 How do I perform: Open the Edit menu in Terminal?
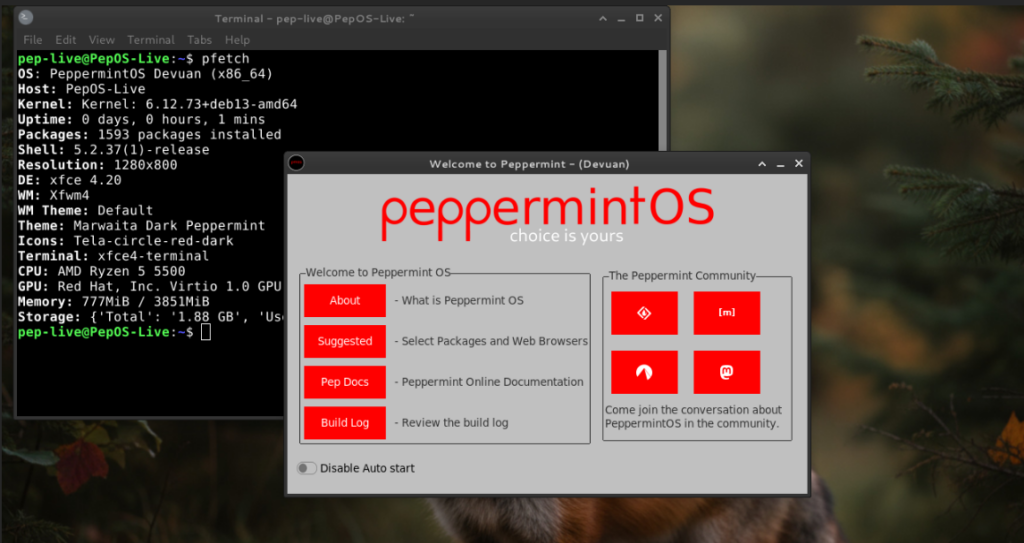[x=66, y=40]
